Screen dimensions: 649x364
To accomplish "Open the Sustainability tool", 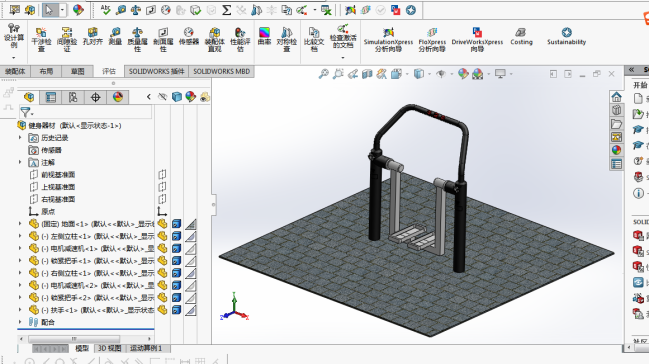I will pyautogui.click(x=566, y=36).
